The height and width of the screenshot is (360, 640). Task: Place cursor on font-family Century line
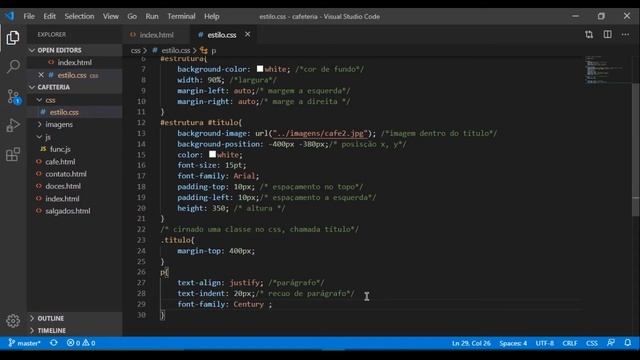224,304
